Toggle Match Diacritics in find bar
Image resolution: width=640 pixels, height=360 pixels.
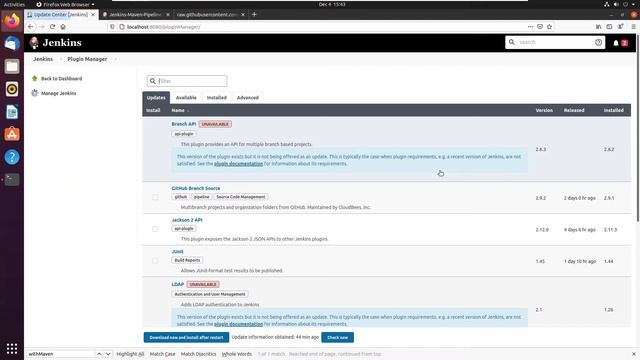click(198, 354)
